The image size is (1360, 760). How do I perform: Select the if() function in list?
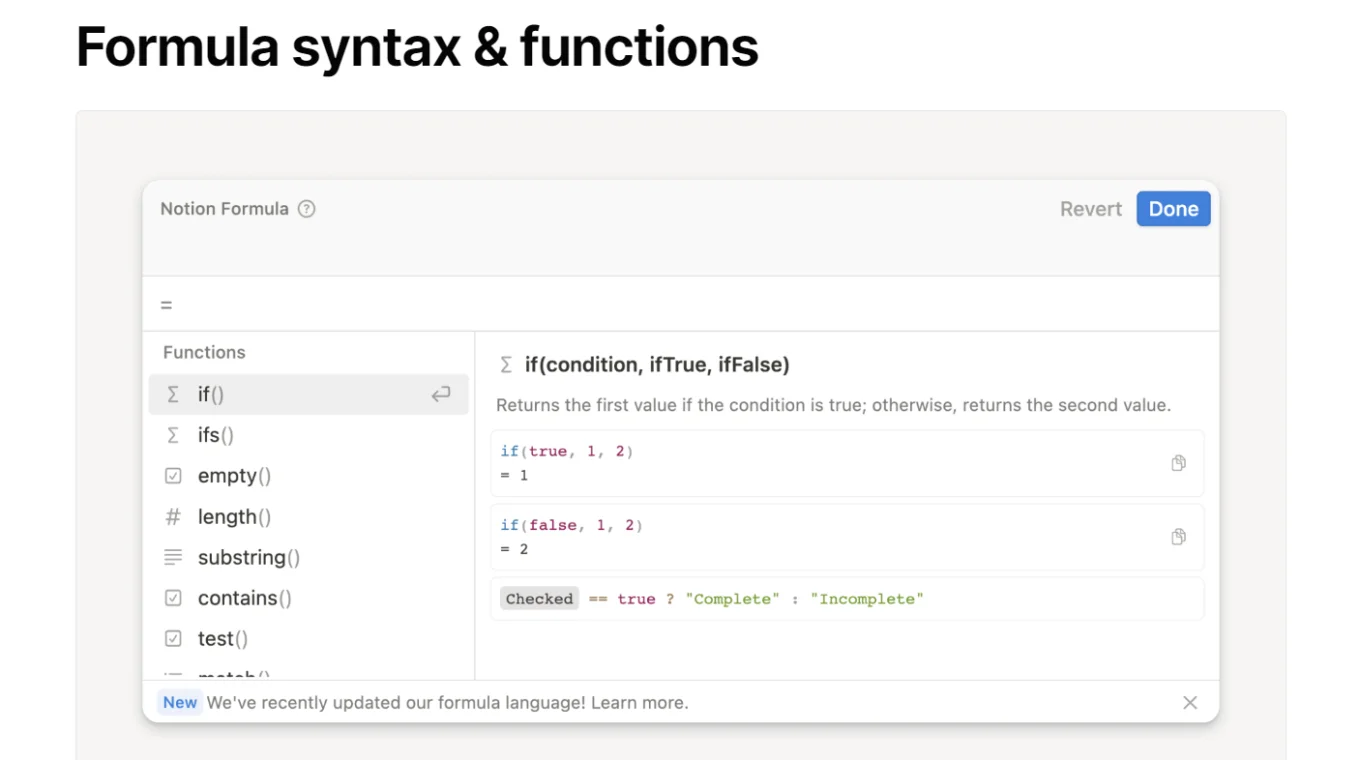211,395
